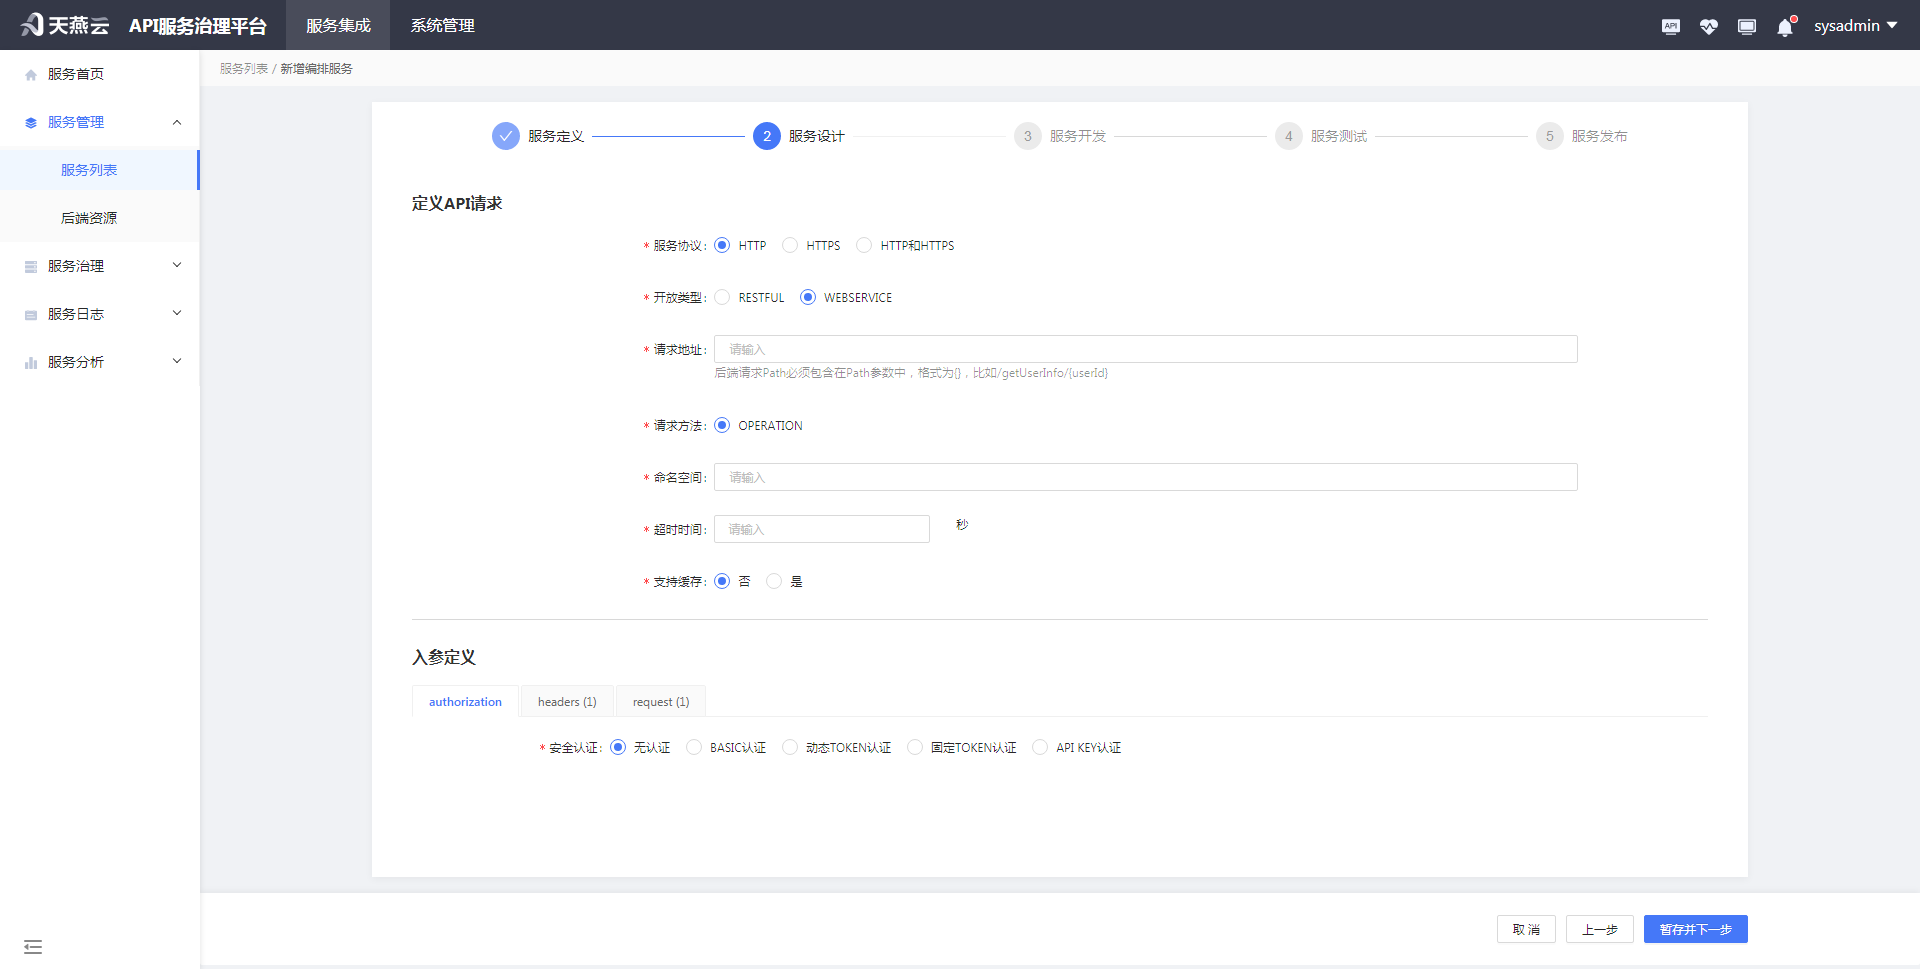Enable cache support by selecting 是

click(774, 580)
